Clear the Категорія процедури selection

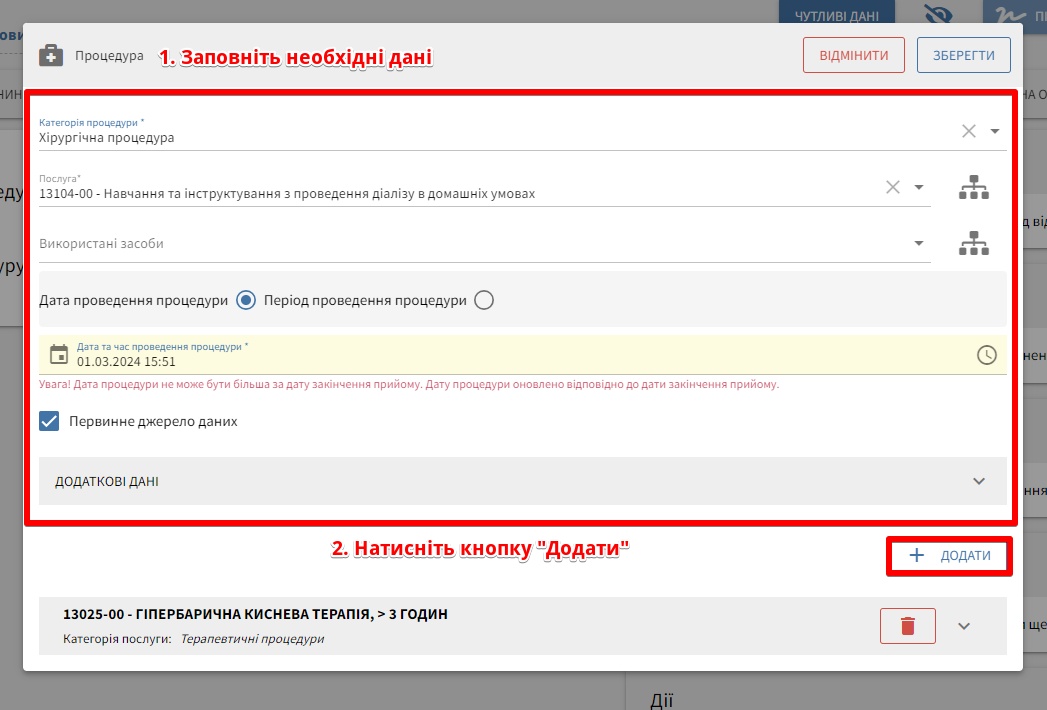[968, 131]
